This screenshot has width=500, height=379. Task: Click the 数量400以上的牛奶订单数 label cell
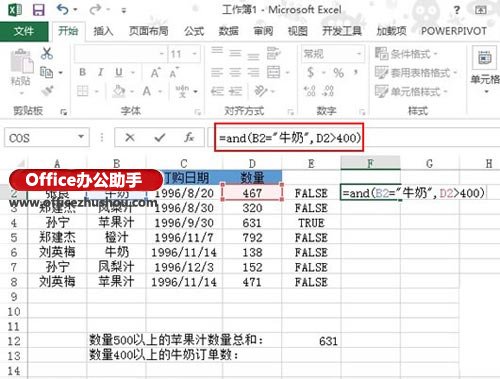163,355
